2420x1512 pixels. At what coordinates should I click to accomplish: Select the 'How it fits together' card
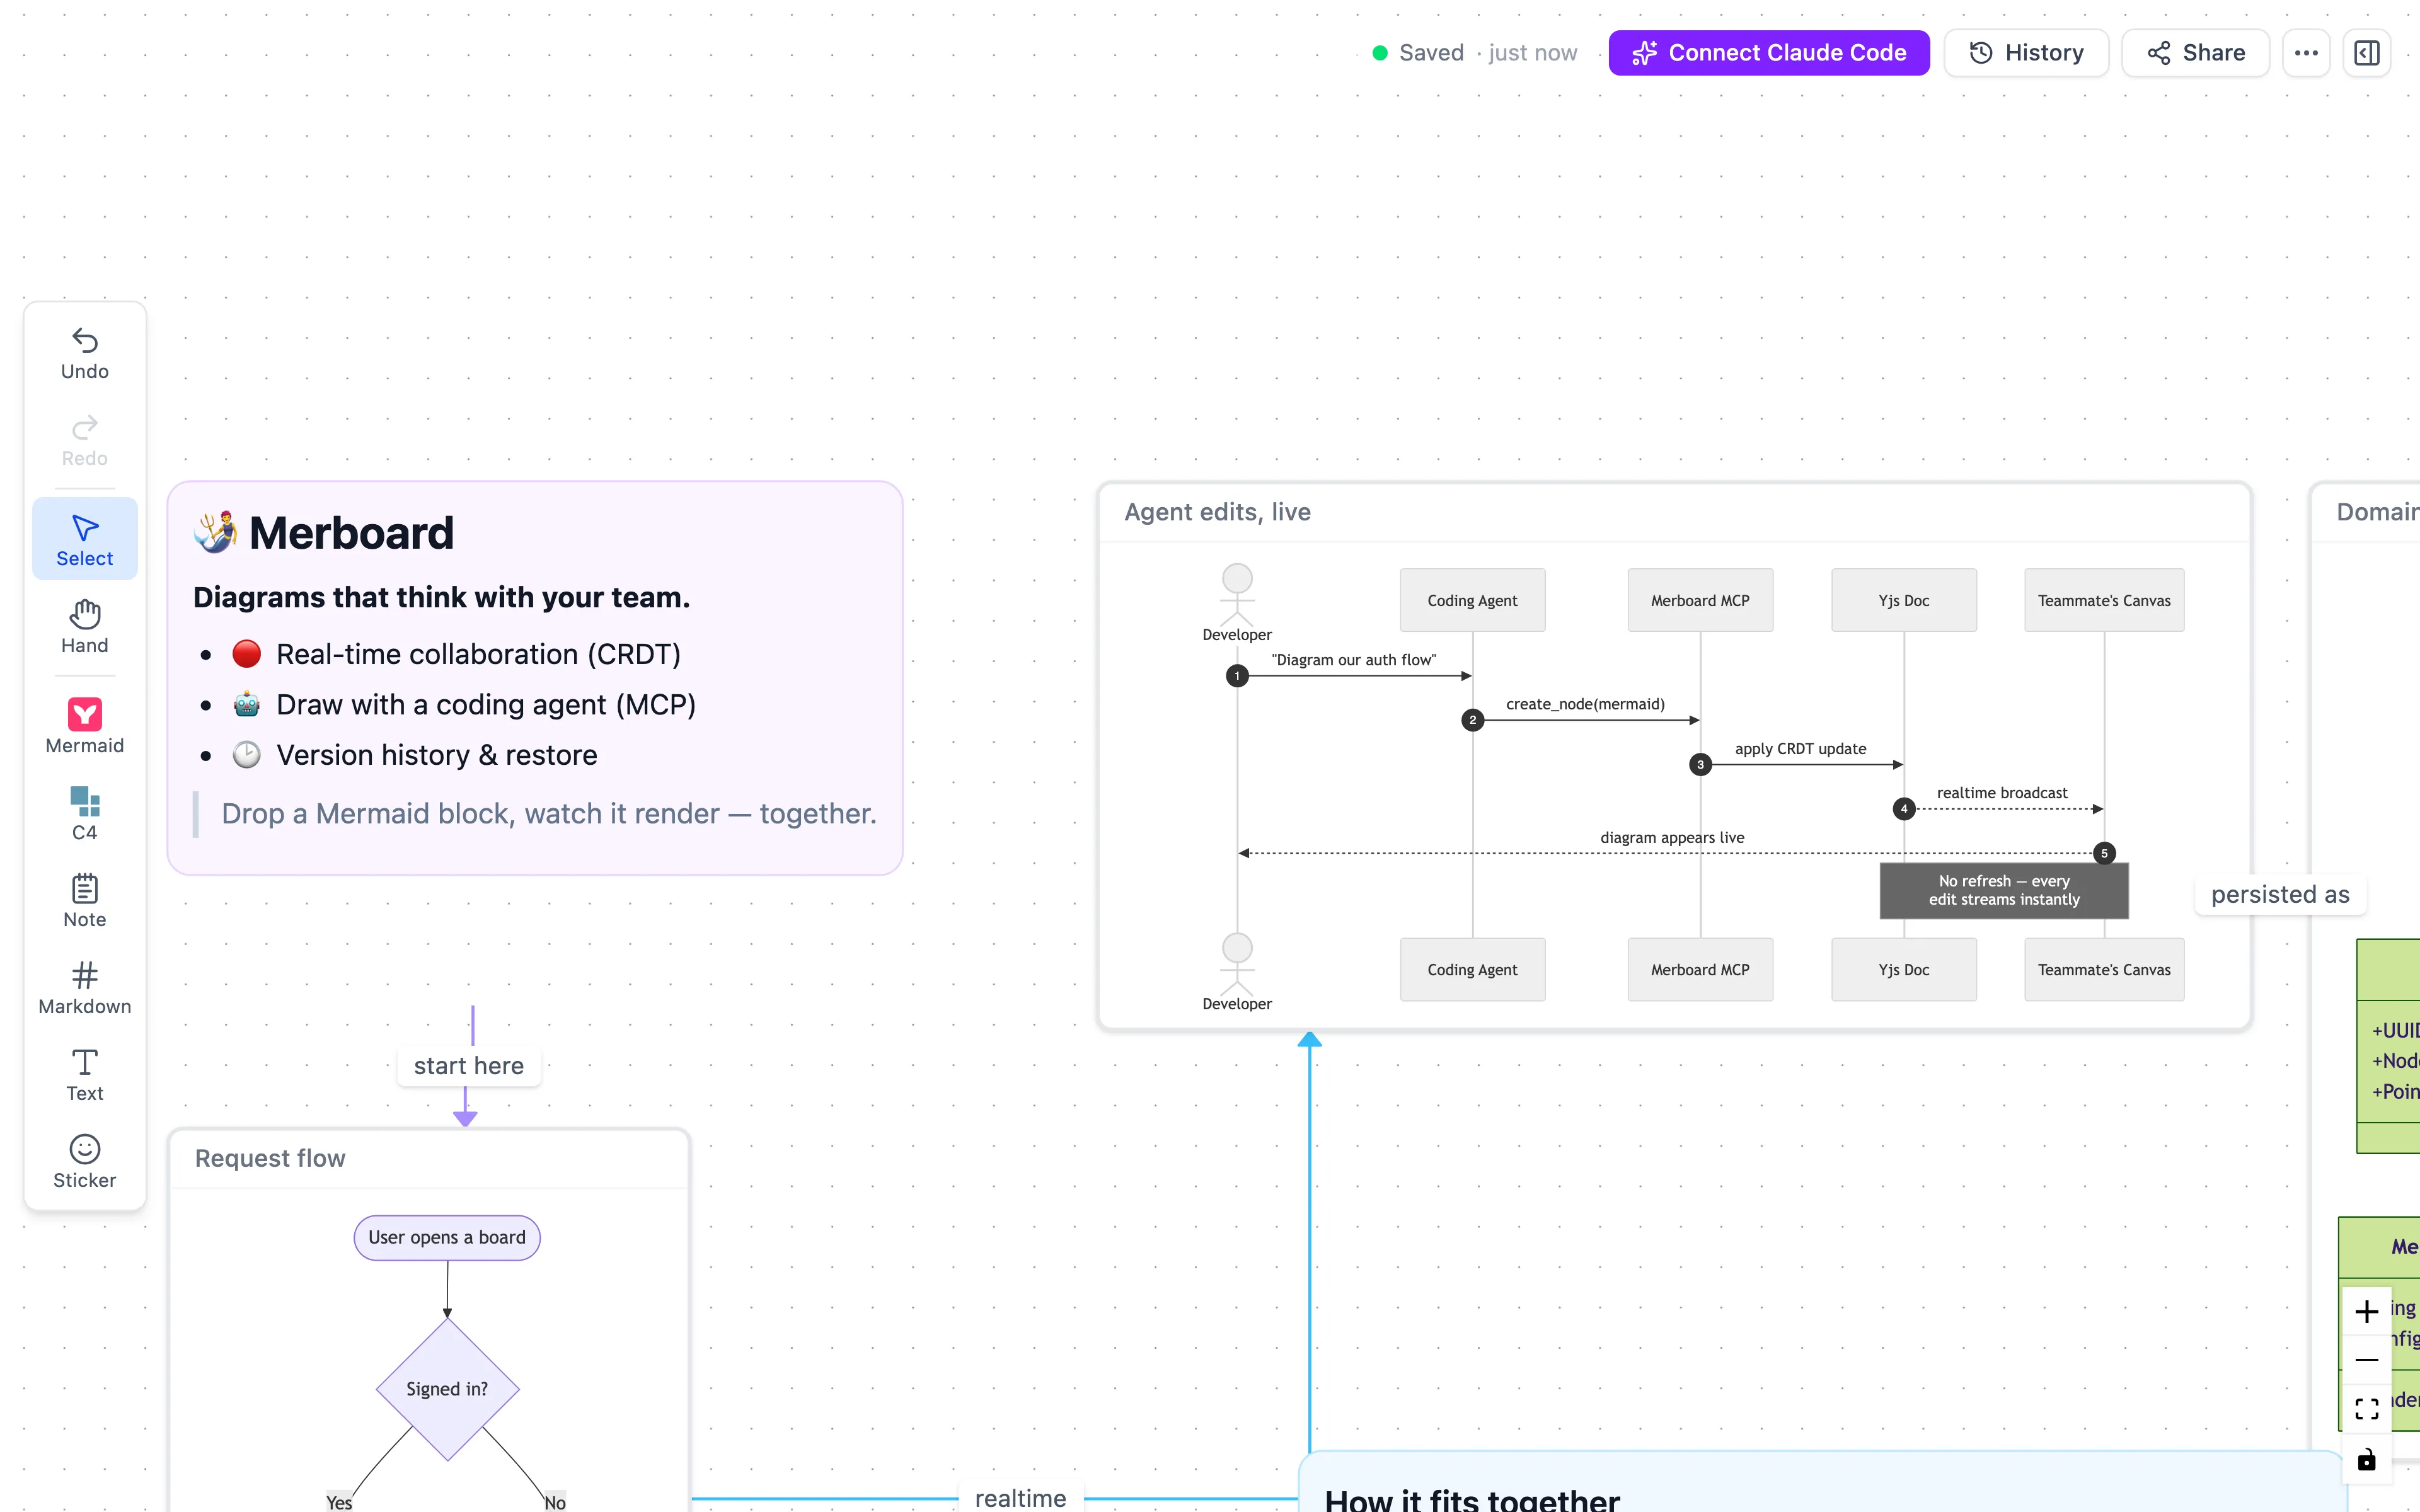click(1822, 1482)
